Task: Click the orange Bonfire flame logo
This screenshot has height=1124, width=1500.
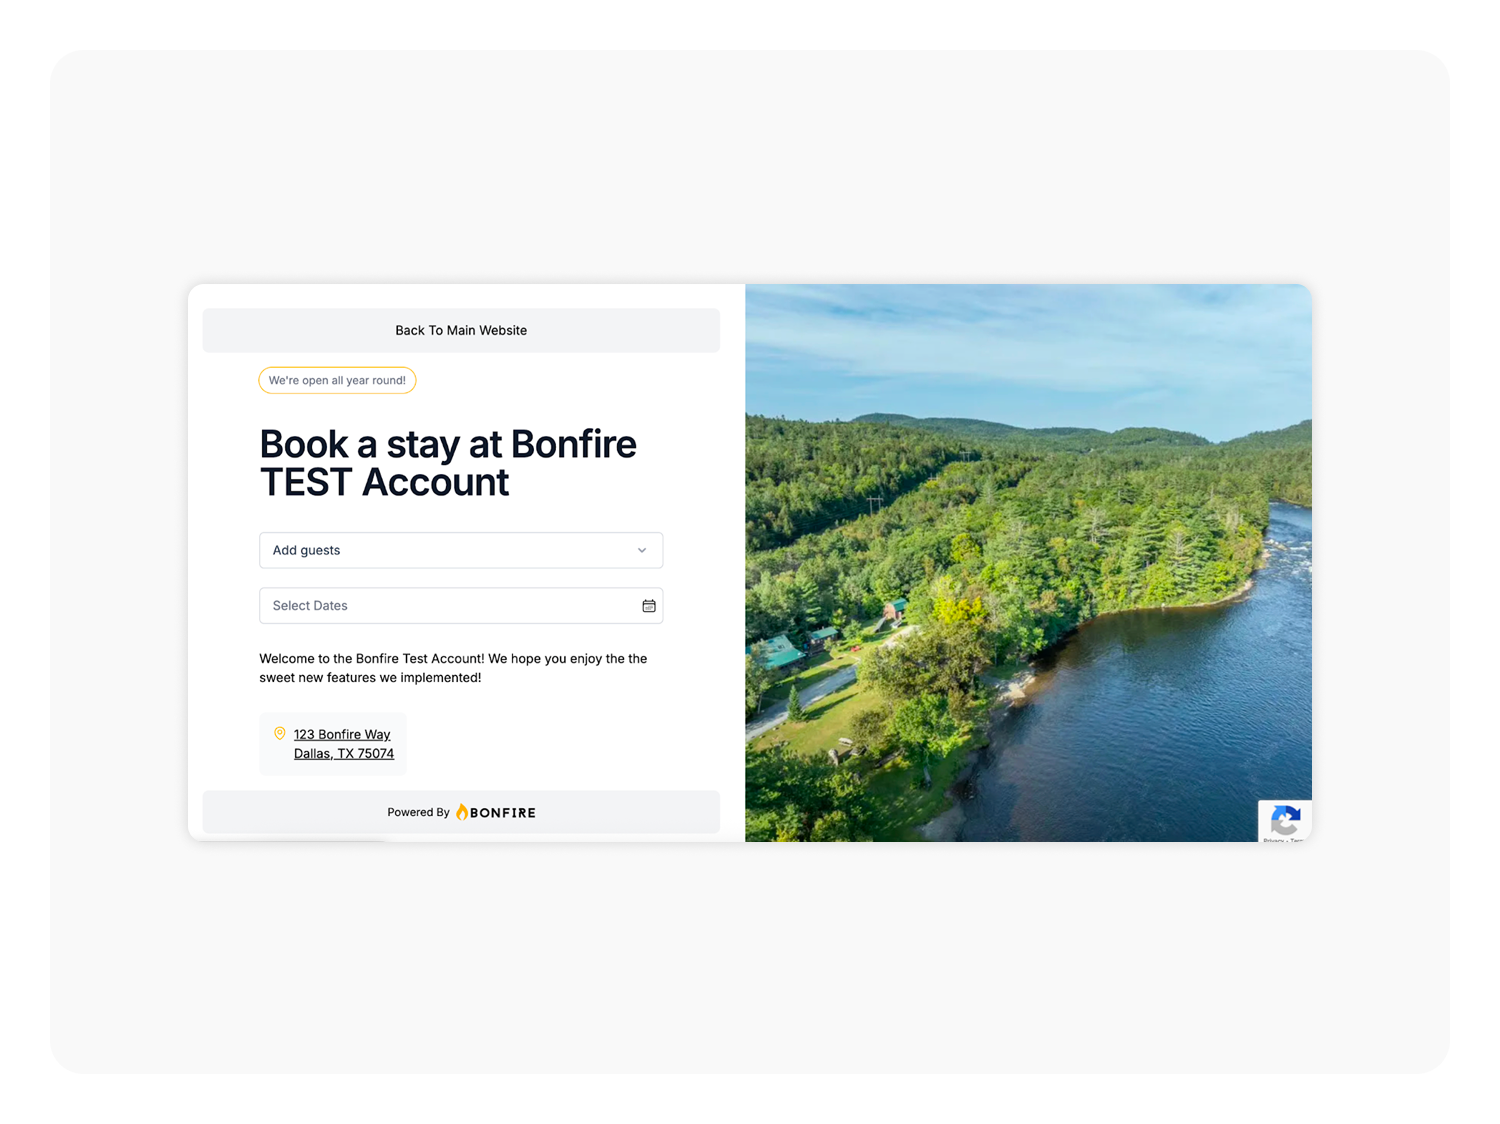Action: pos(462,812)
